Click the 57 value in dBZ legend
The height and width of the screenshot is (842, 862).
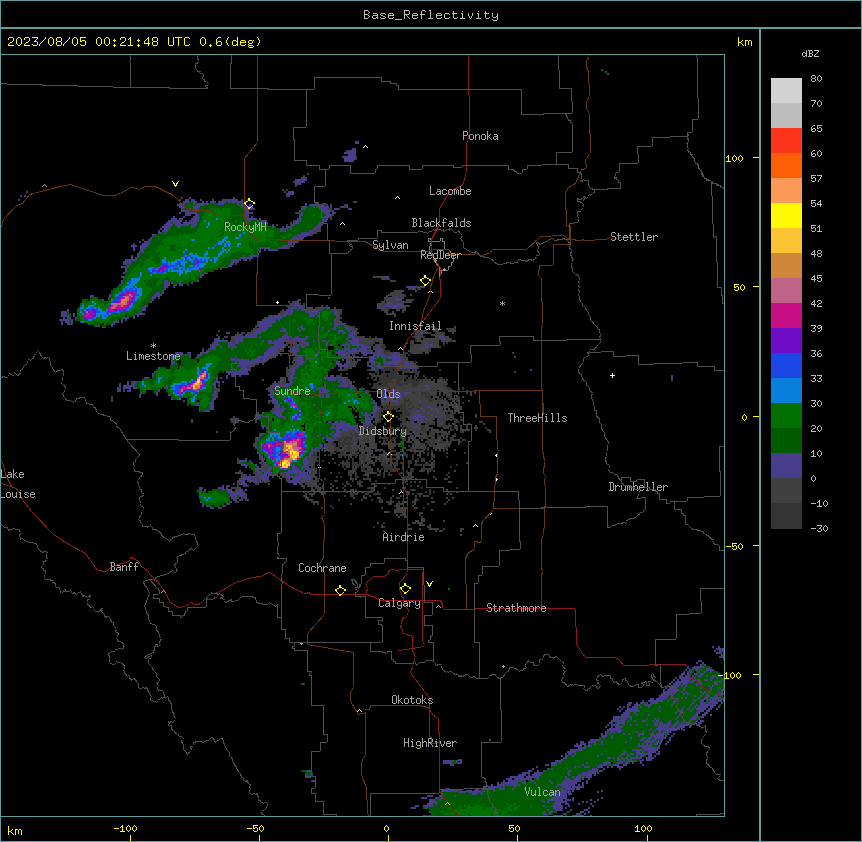(816, 179)
